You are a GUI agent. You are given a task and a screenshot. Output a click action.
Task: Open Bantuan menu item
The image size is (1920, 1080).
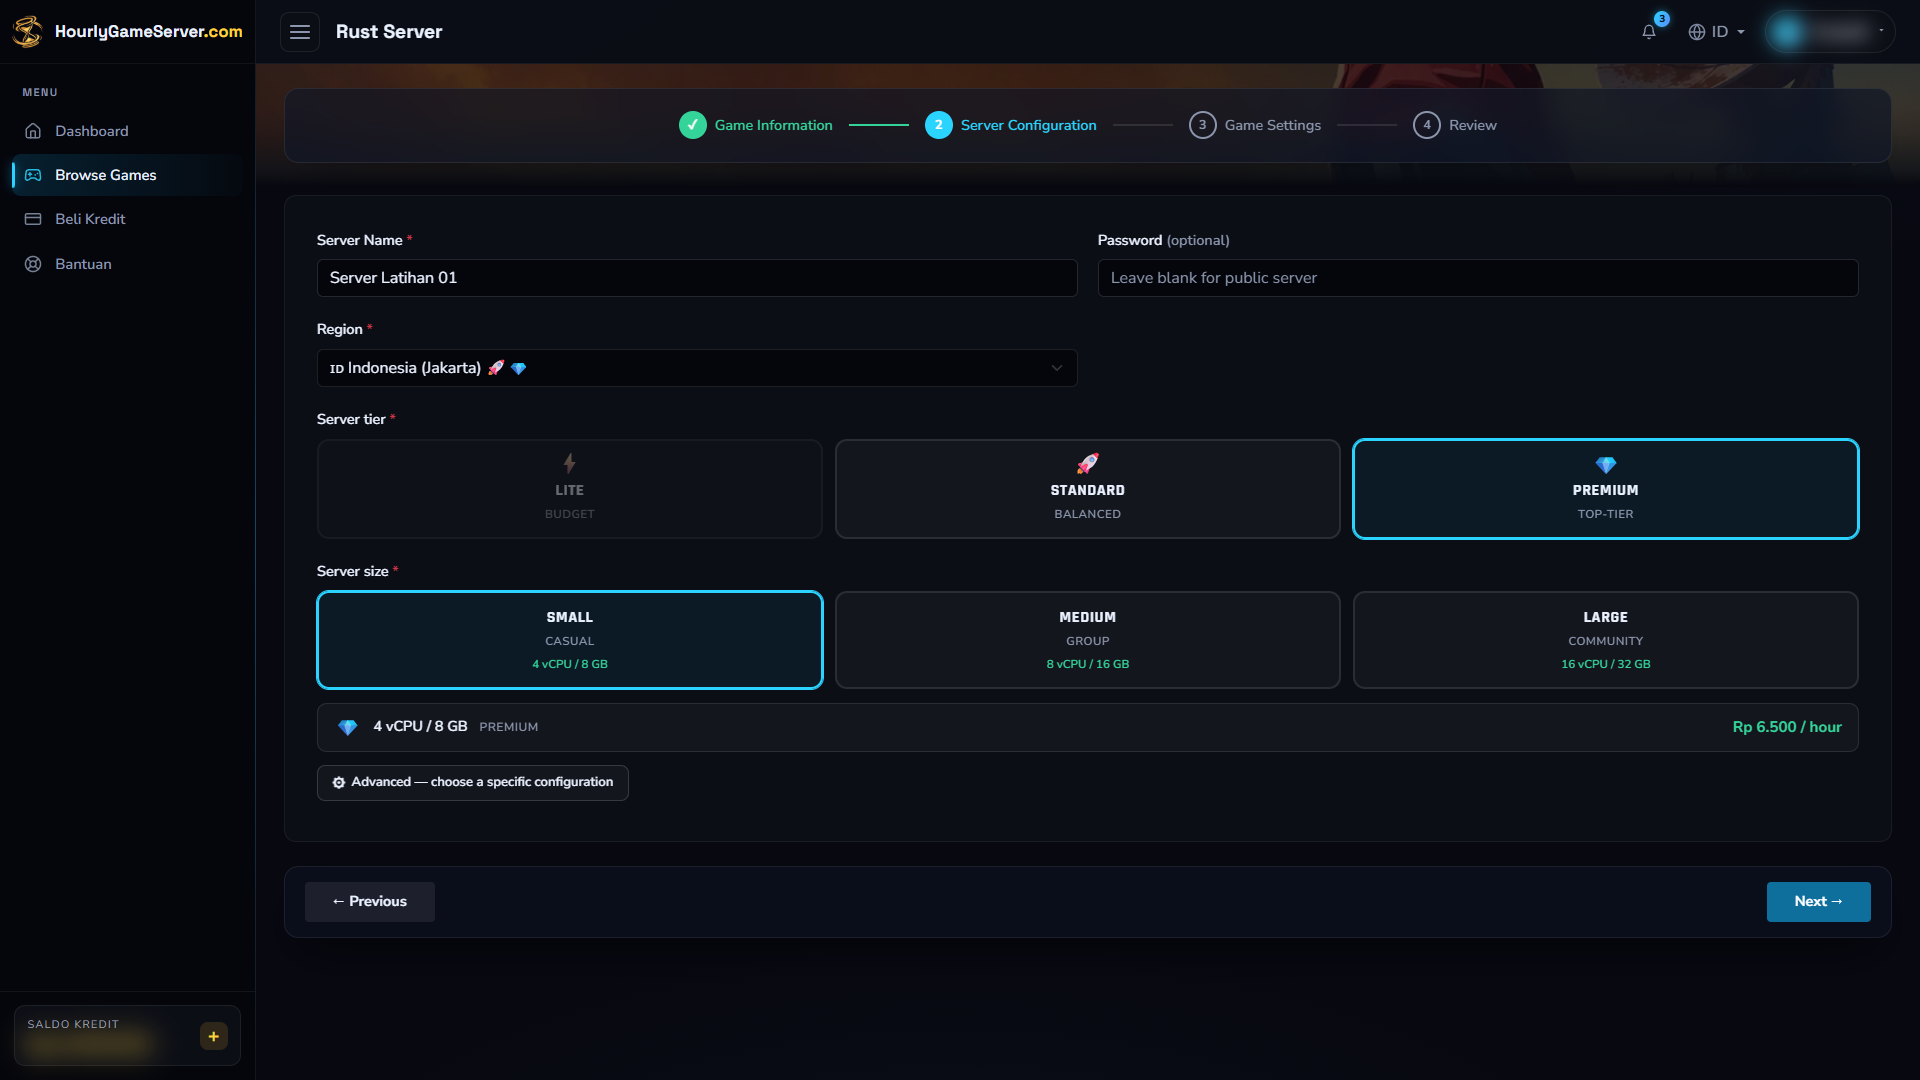coord(127,264)
